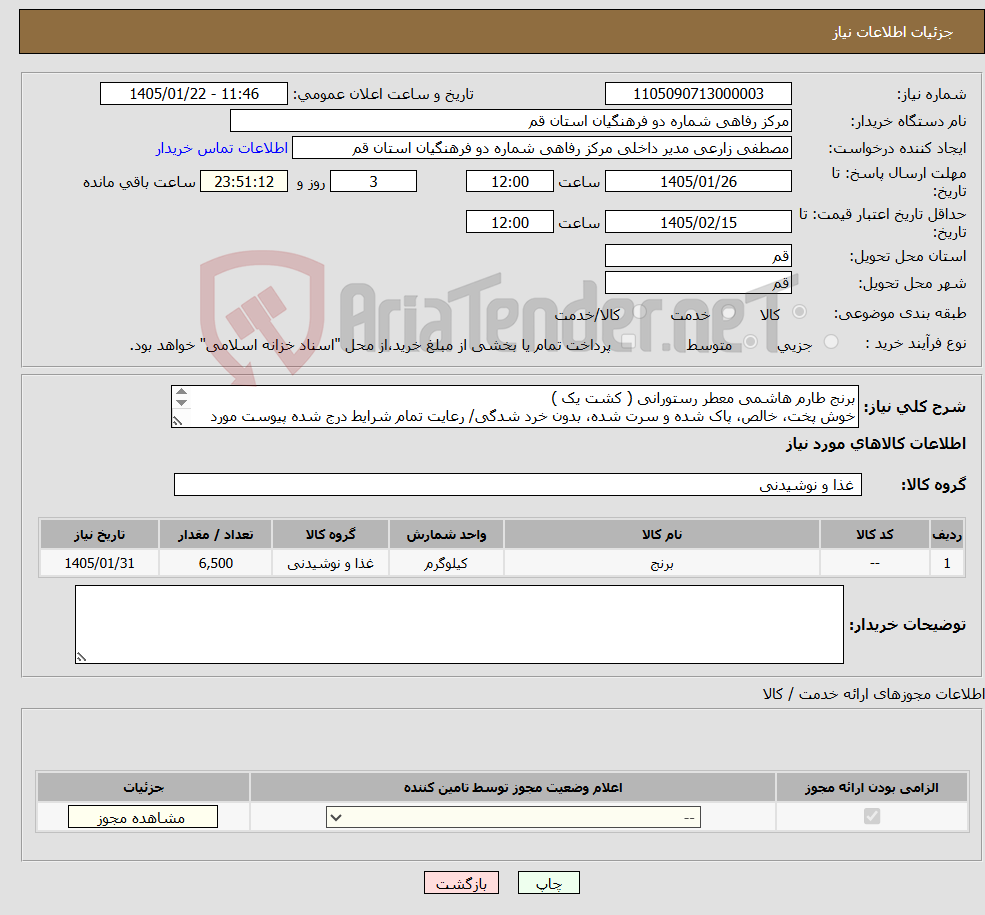This screenshot has height=915, width=985.
Task: Click the مشاهده مجوز button
Action: coord(143,817)
